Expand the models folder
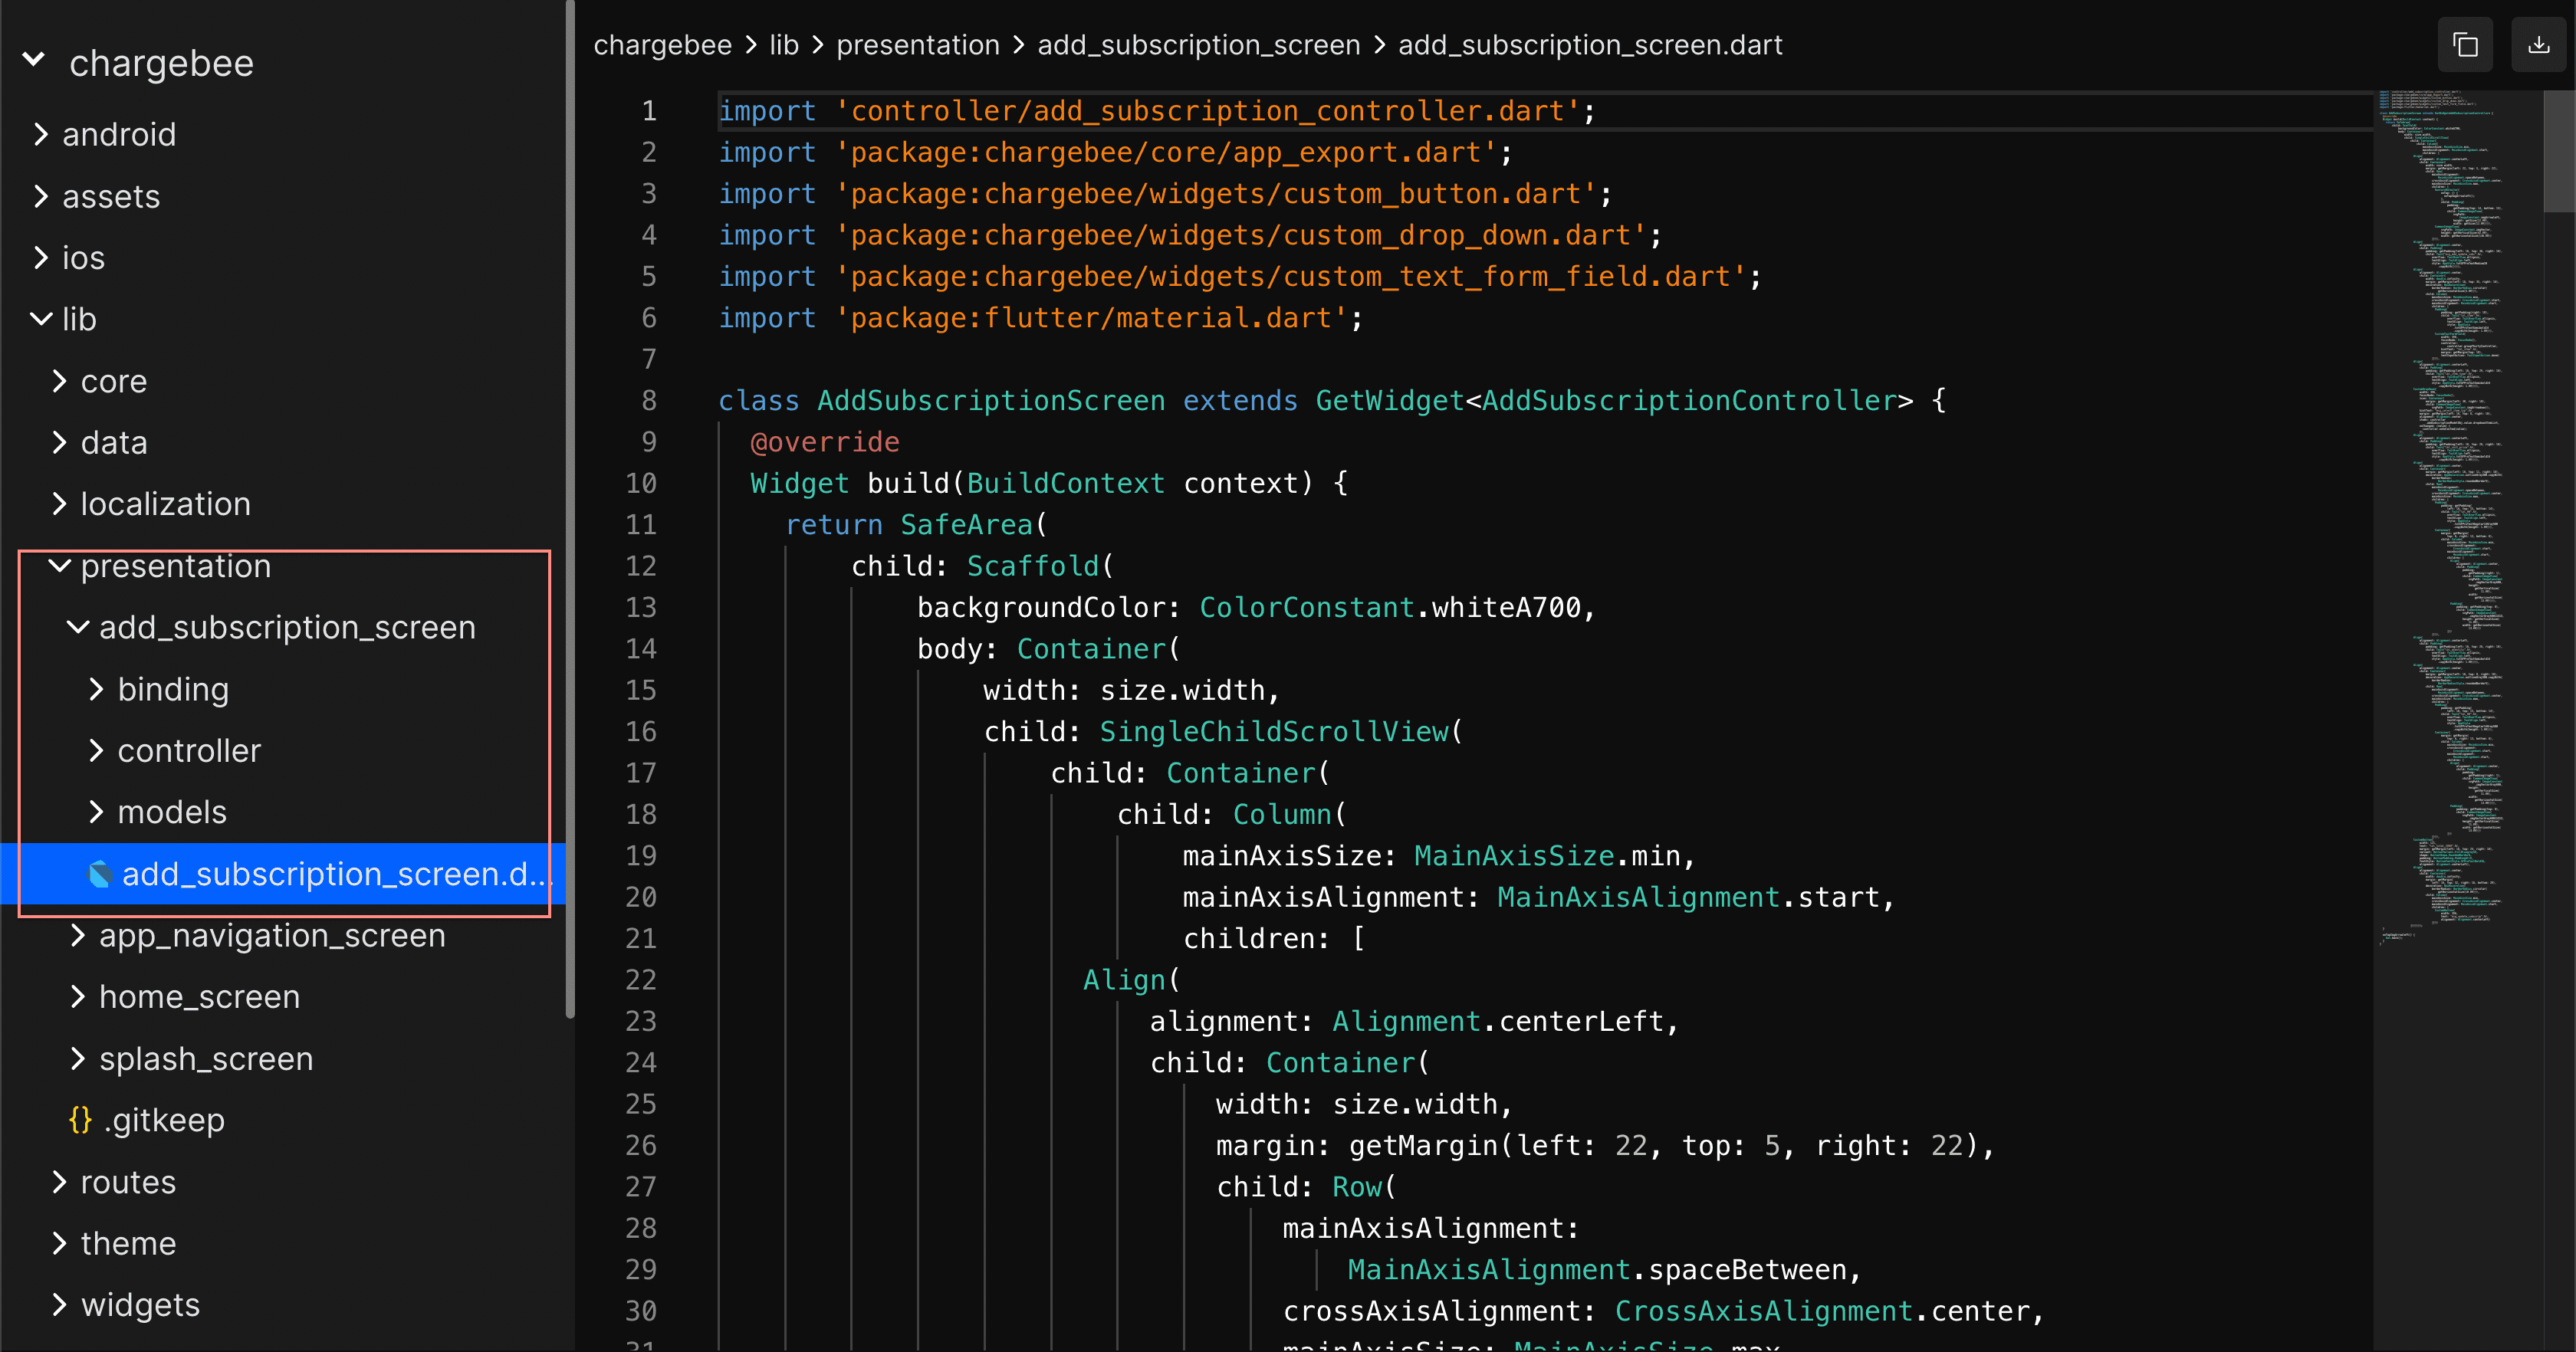 click(96, 812)
